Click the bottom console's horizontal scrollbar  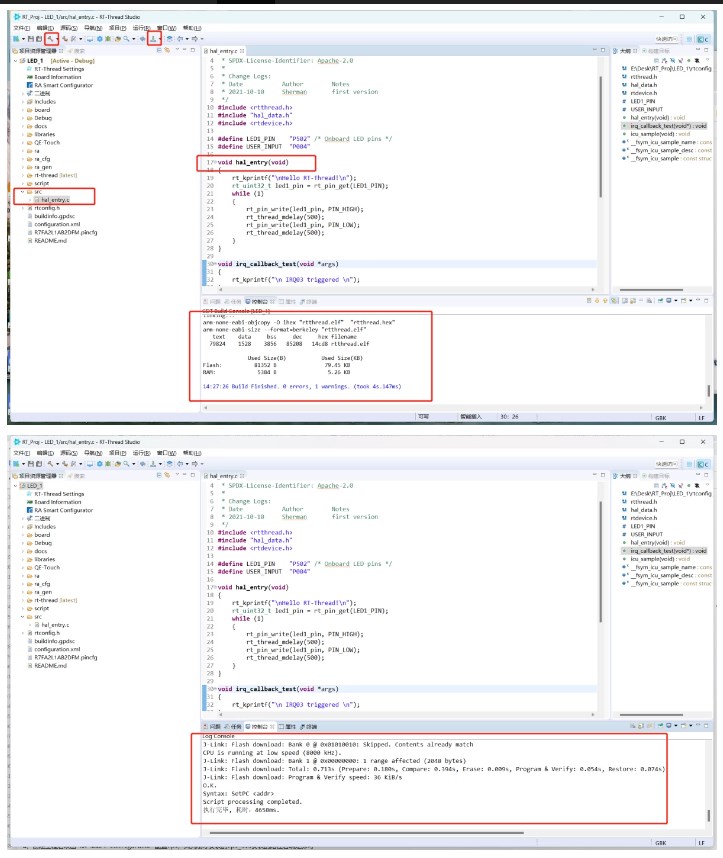367,833
